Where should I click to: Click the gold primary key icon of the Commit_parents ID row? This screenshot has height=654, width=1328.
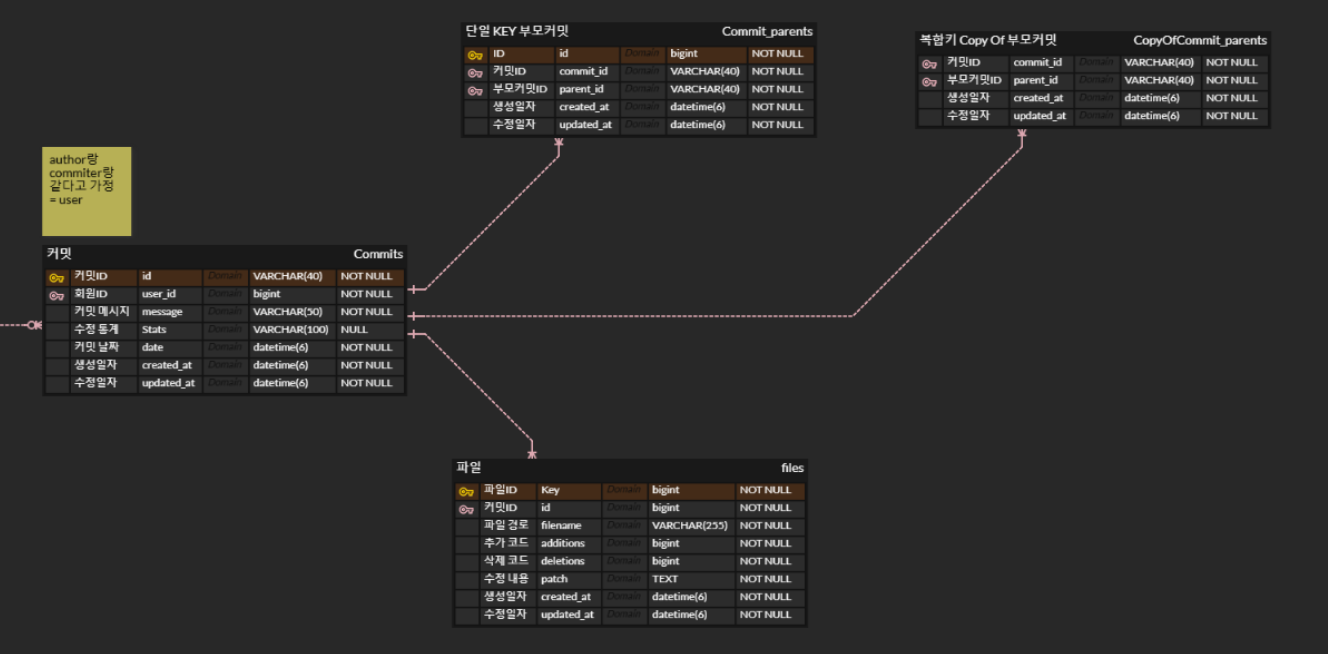coord(475,55)
